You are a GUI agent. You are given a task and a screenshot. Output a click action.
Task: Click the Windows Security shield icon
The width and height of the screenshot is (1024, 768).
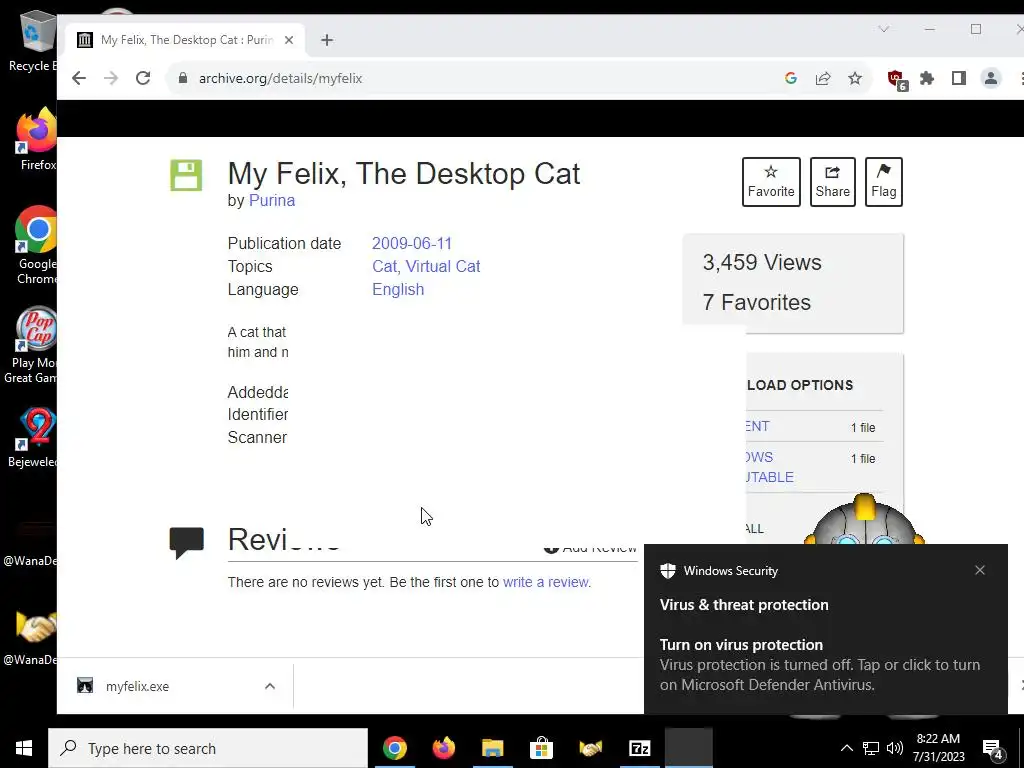coord(668,571)
